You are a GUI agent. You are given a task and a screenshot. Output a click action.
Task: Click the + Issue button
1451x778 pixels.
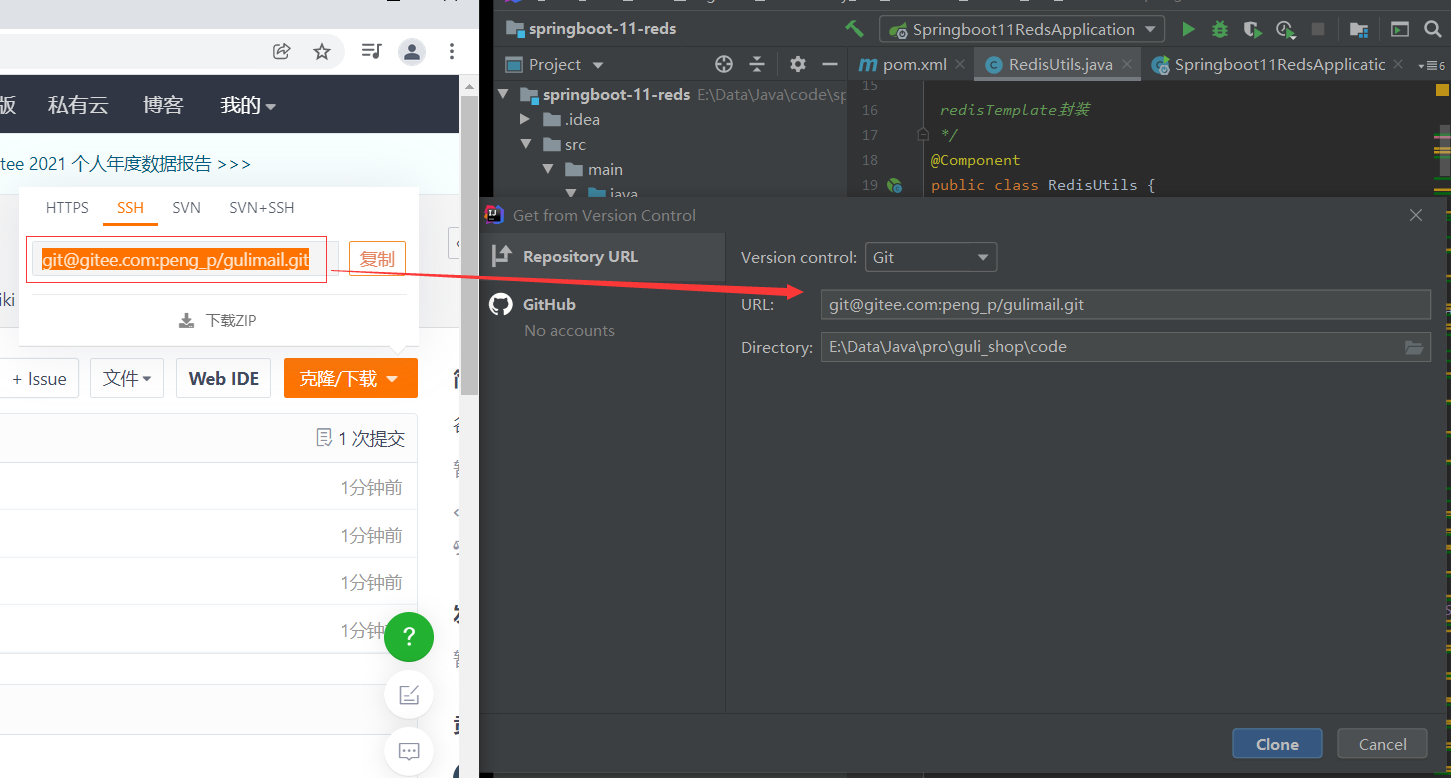point(39,378)
